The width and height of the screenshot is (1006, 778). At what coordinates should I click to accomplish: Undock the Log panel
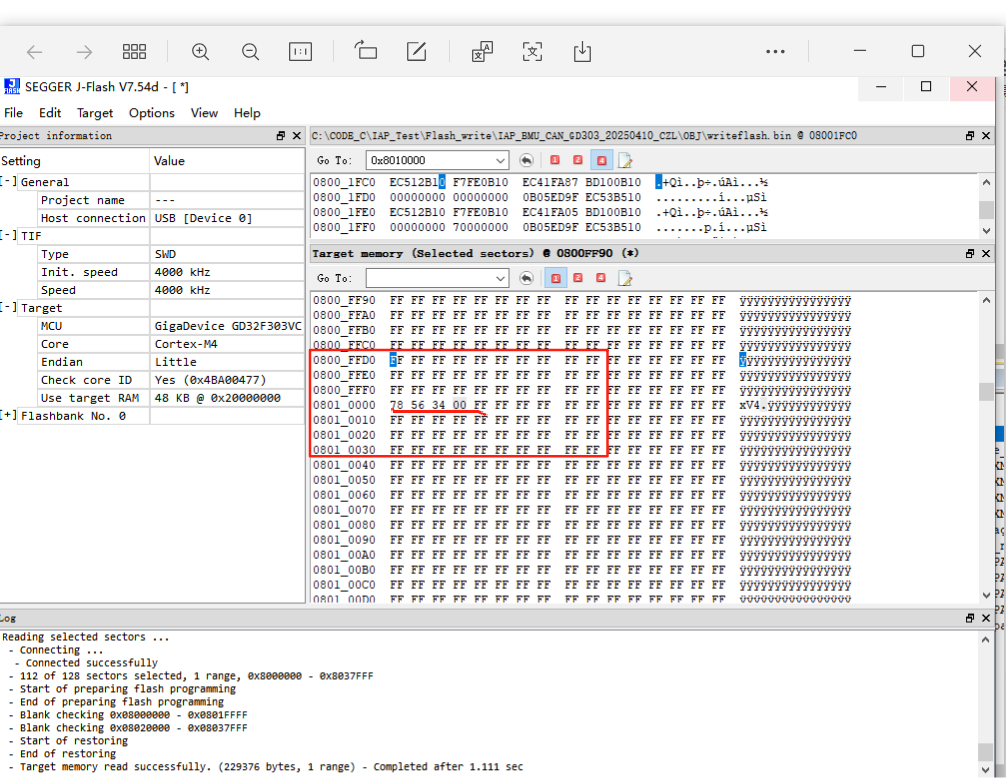969,618
